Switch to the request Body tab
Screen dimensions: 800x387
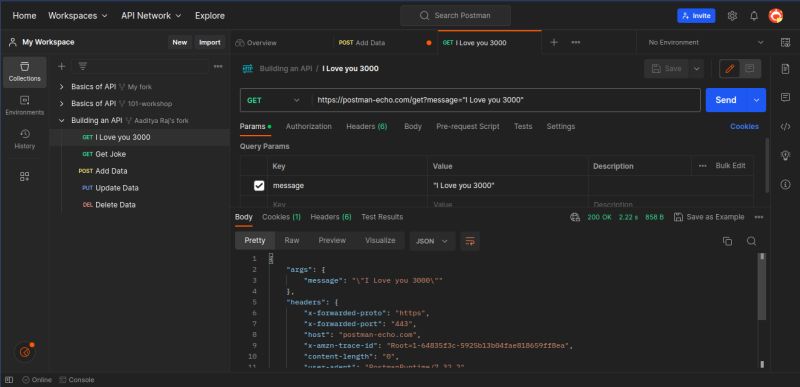pos(413,126)
